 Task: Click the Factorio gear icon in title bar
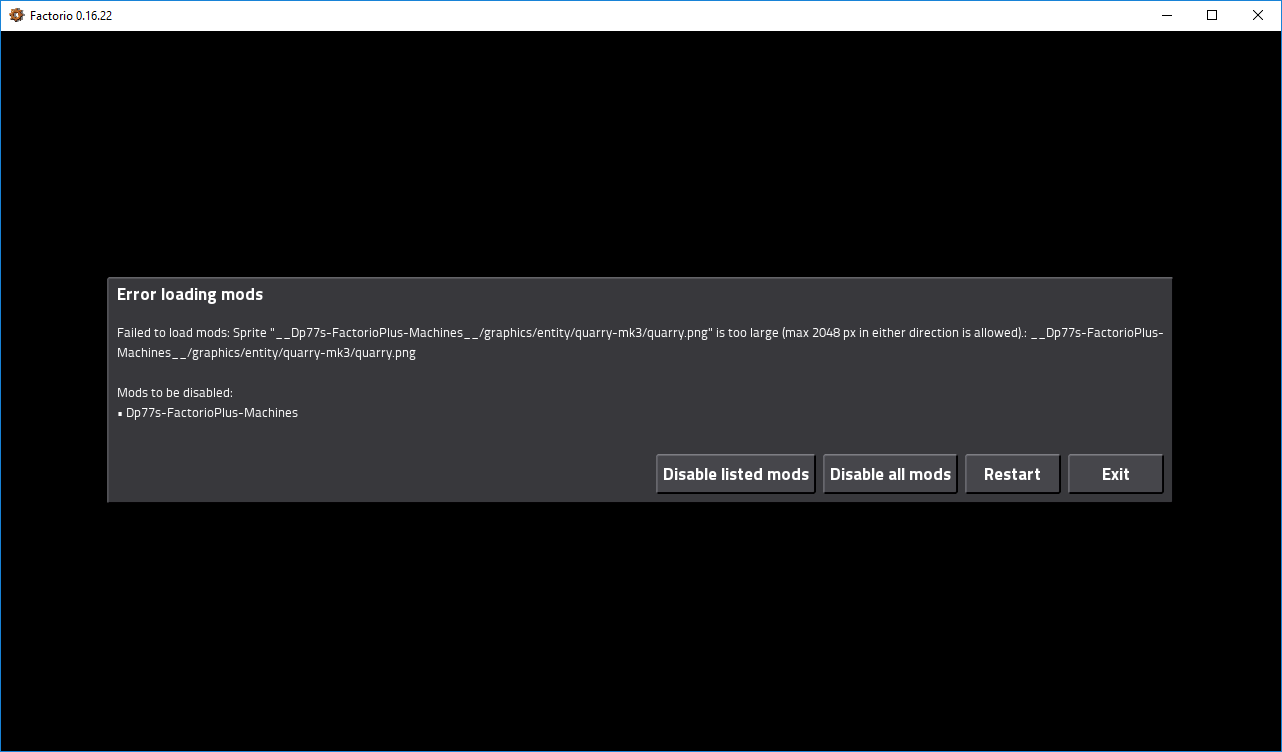click(16, 15)
